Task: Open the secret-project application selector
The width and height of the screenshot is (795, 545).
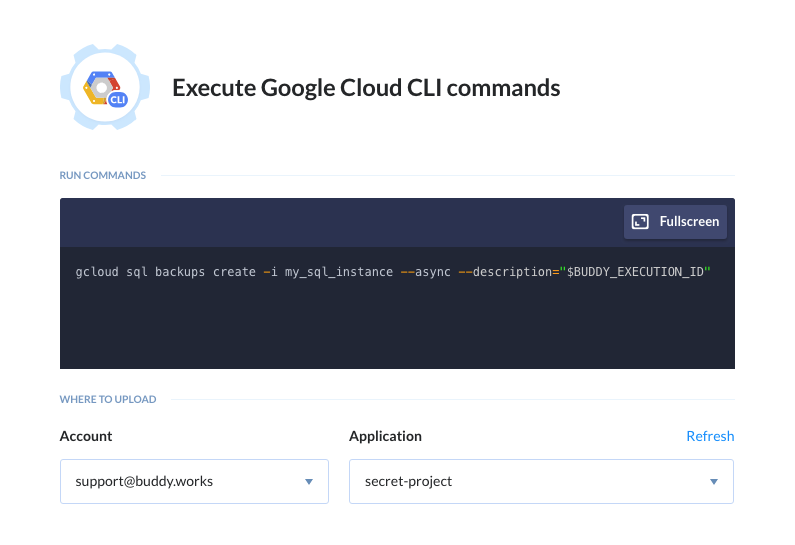Action: click(541, 482)
